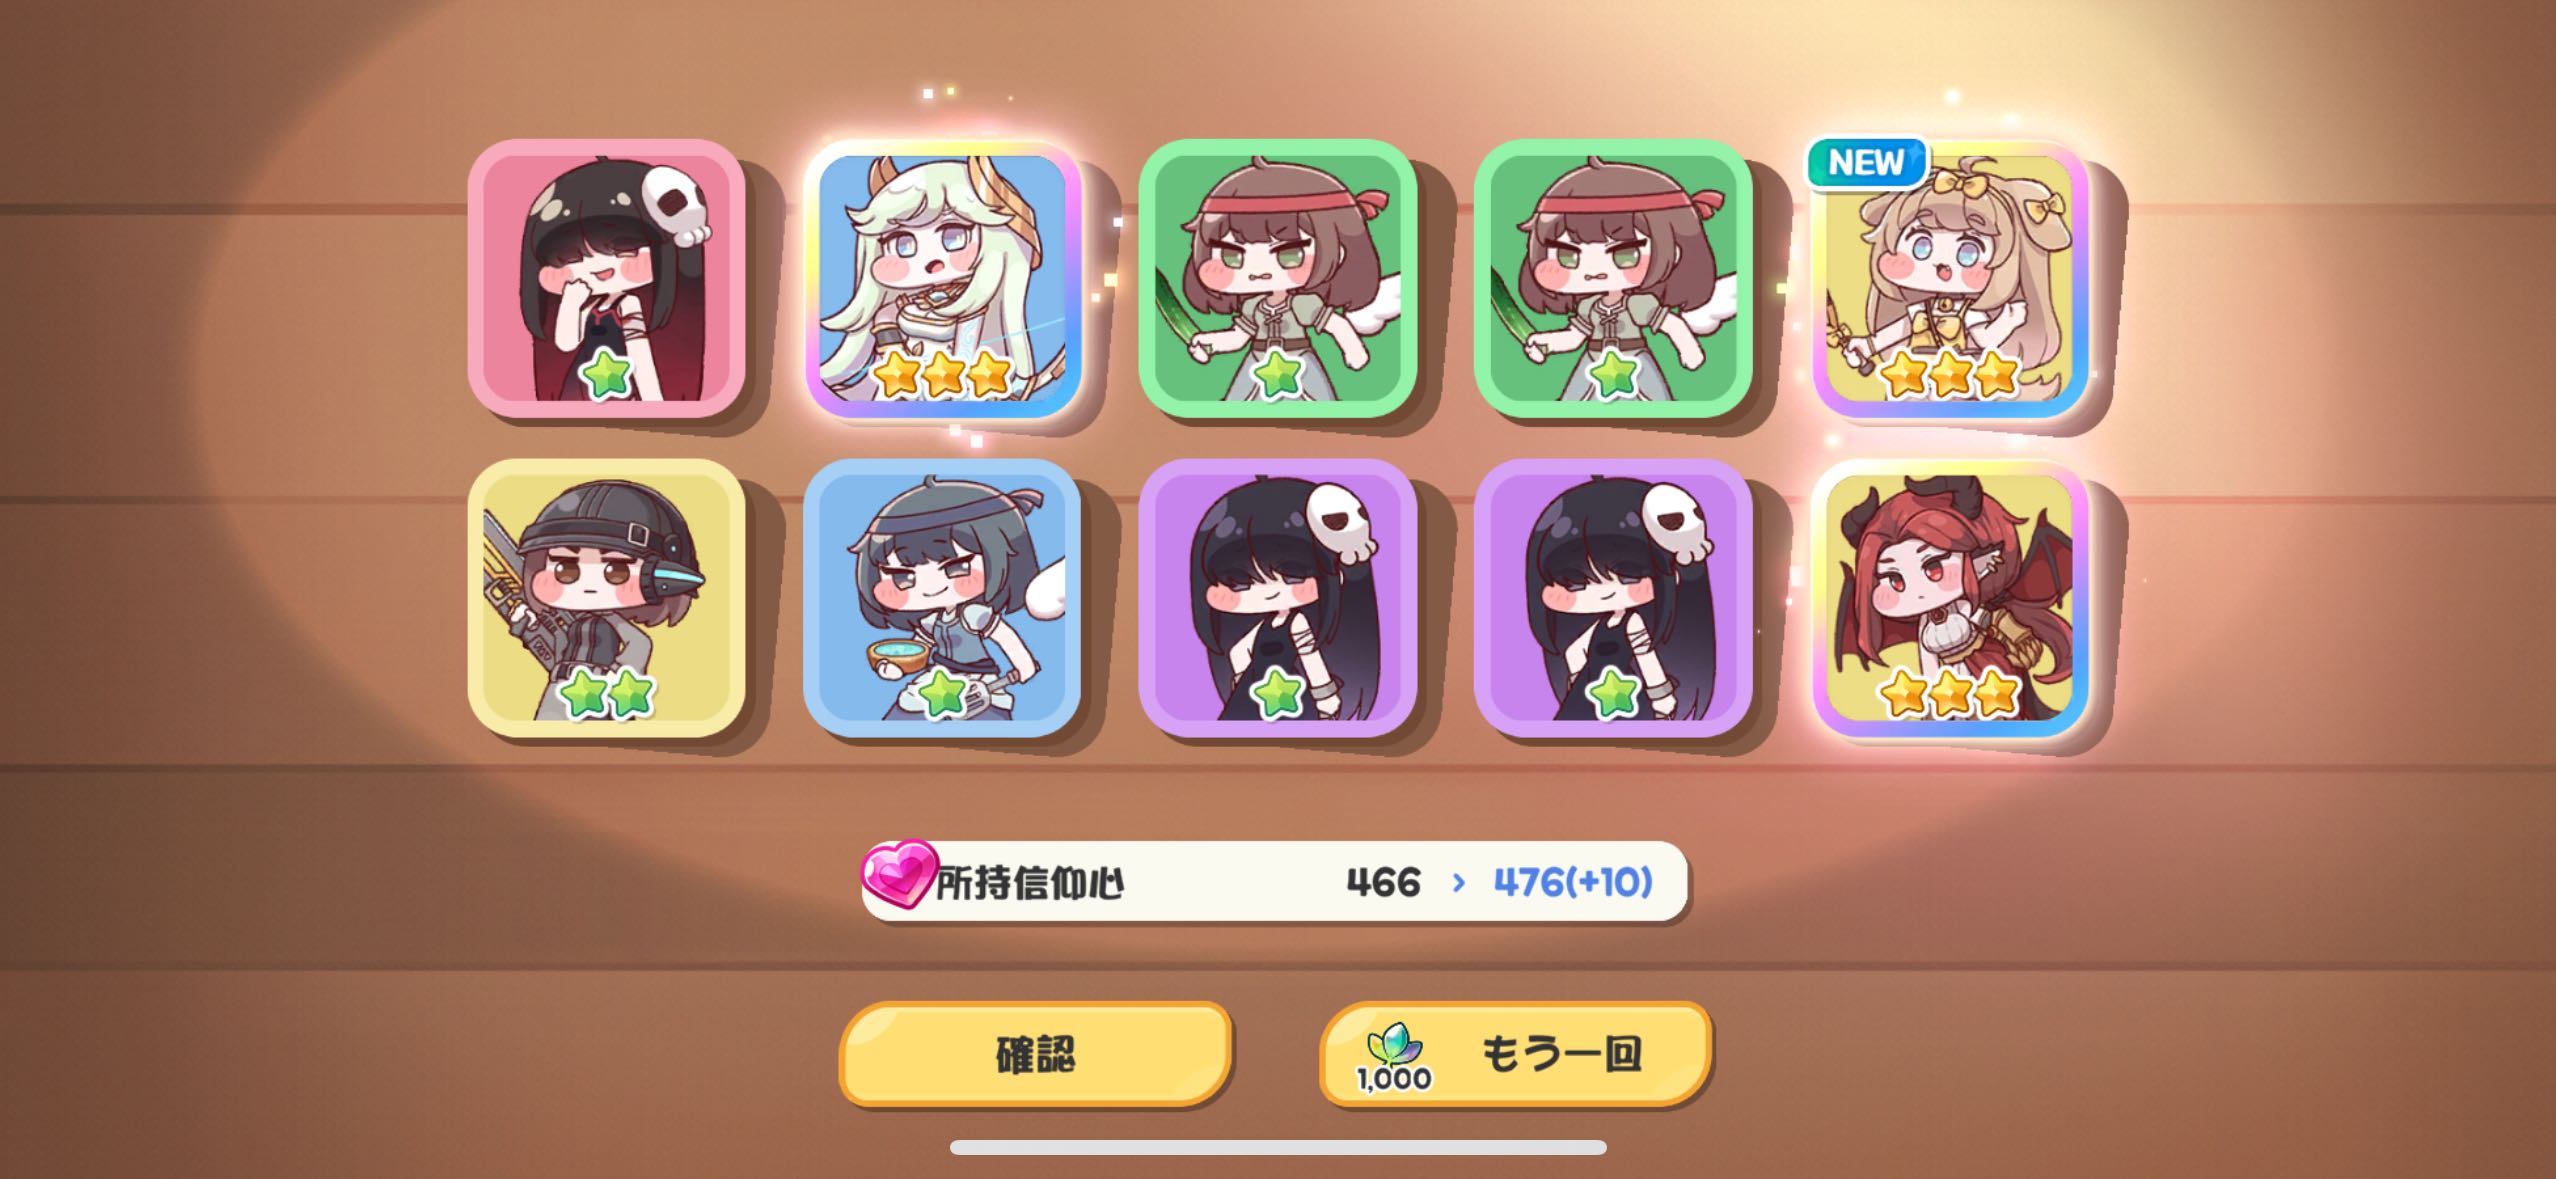Image resolution: width=2556 pixels, height=1179 pixels.
Task: Tap the 476(+10) faith value
Action: [x=1573, y=882]
